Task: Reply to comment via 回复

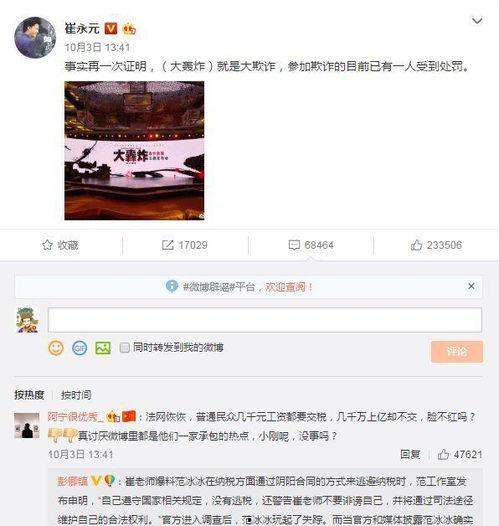Action: [410, 455]
